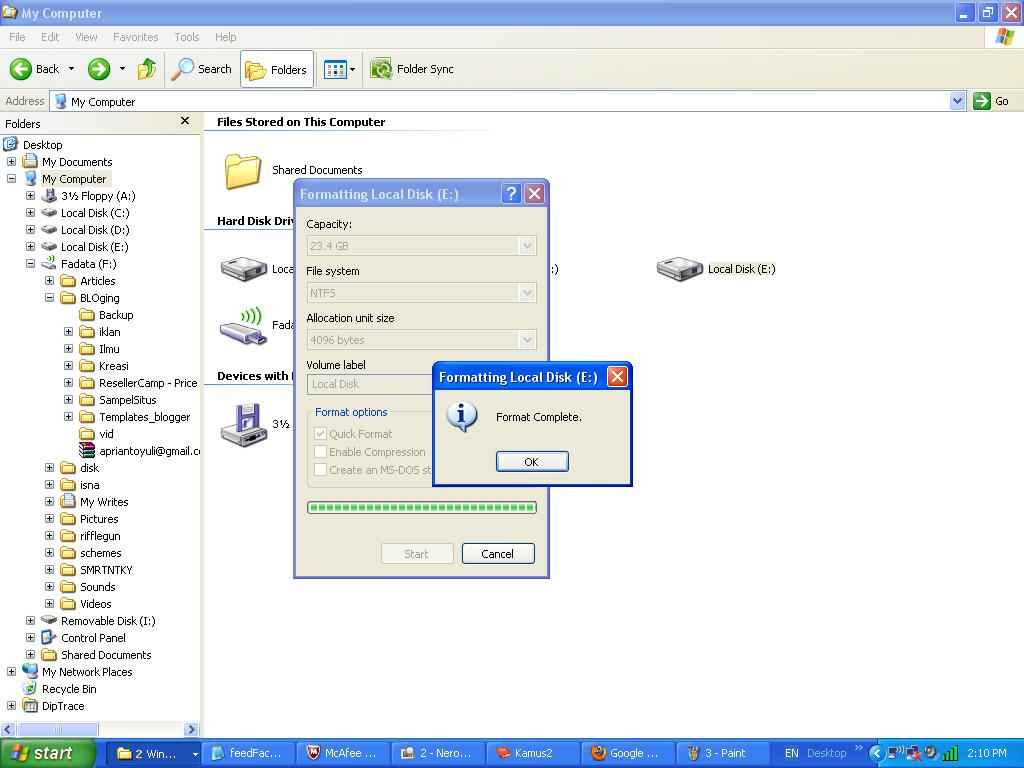Open the Views toolbar icon

click(x=335, y=69)
